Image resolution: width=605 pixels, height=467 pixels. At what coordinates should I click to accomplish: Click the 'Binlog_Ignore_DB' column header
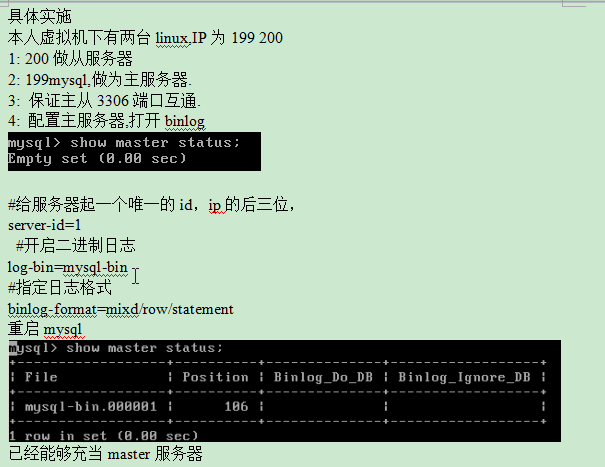pos(464,377)
